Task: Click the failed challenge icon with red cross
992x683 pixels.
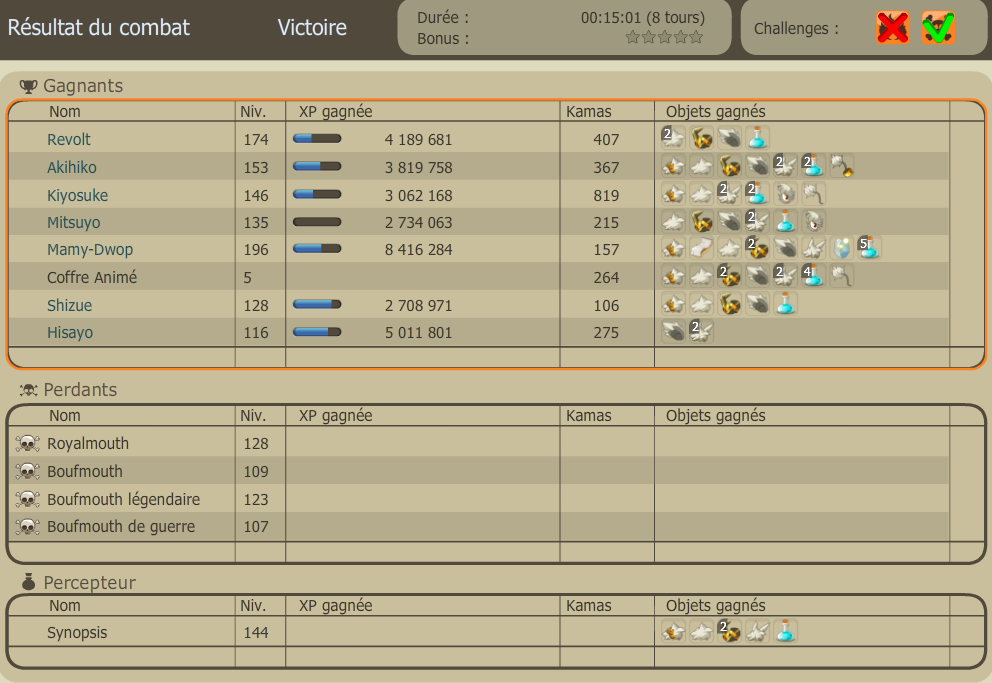Action: [893, 28]
